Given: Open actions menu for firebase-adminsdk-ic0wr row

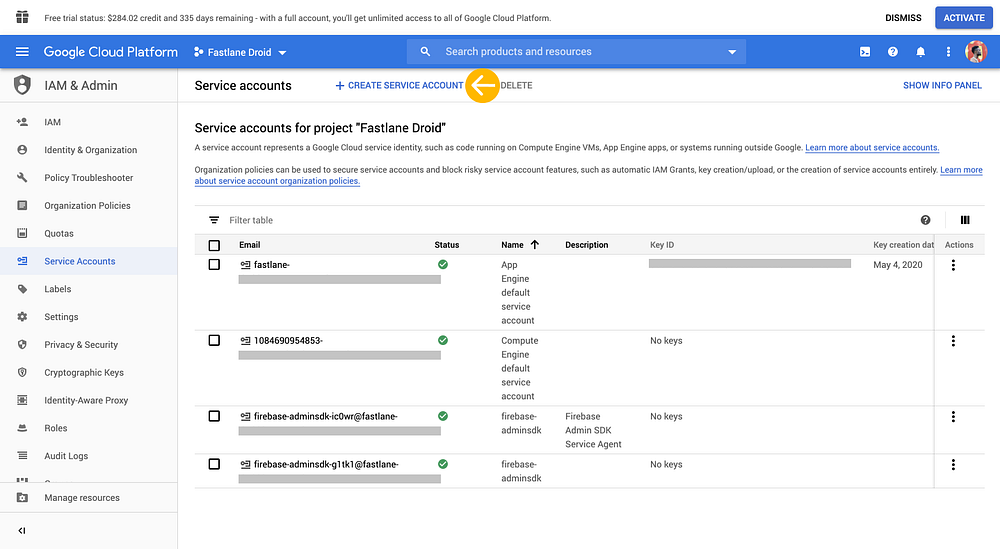Looking at the screenshot, I should pos(953,417).
